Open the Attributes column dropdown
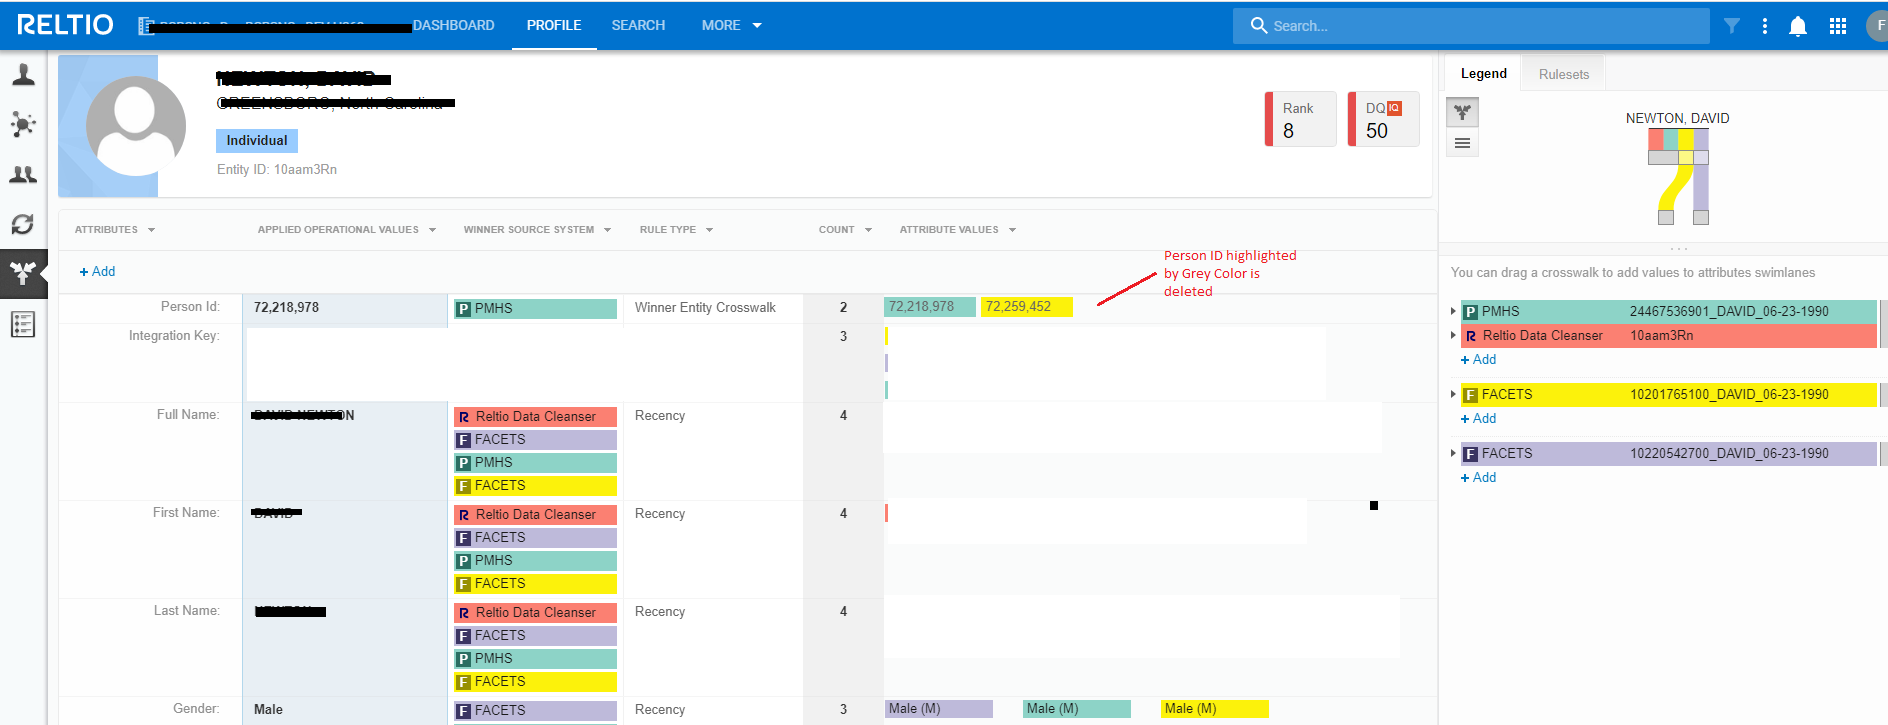The width and height of the screenshot is (1888, 725). tap(115, 230)
